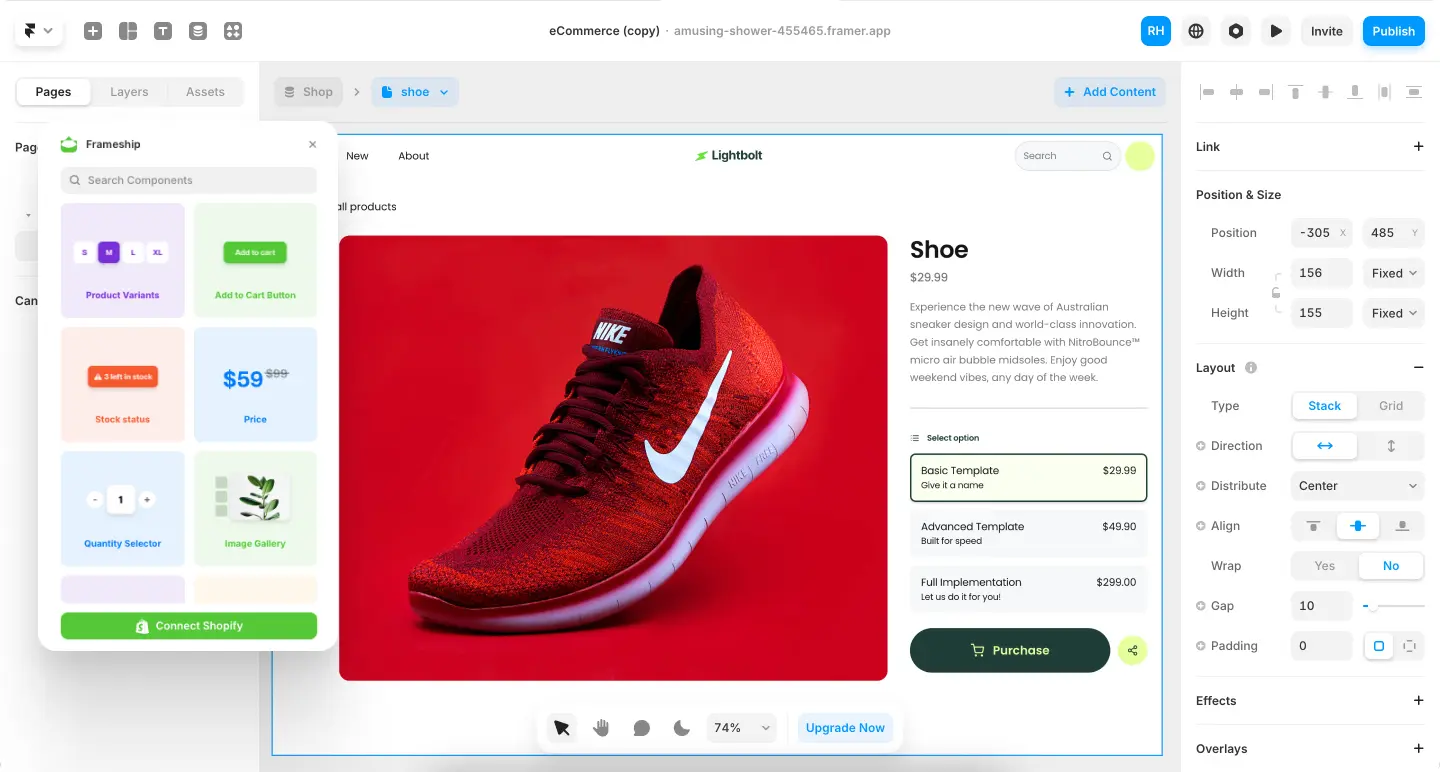Viewport: 1440px width, 772px height.
Task: Open the Width Fixed sizing dropdown
Action: [x=1394, y=273]
